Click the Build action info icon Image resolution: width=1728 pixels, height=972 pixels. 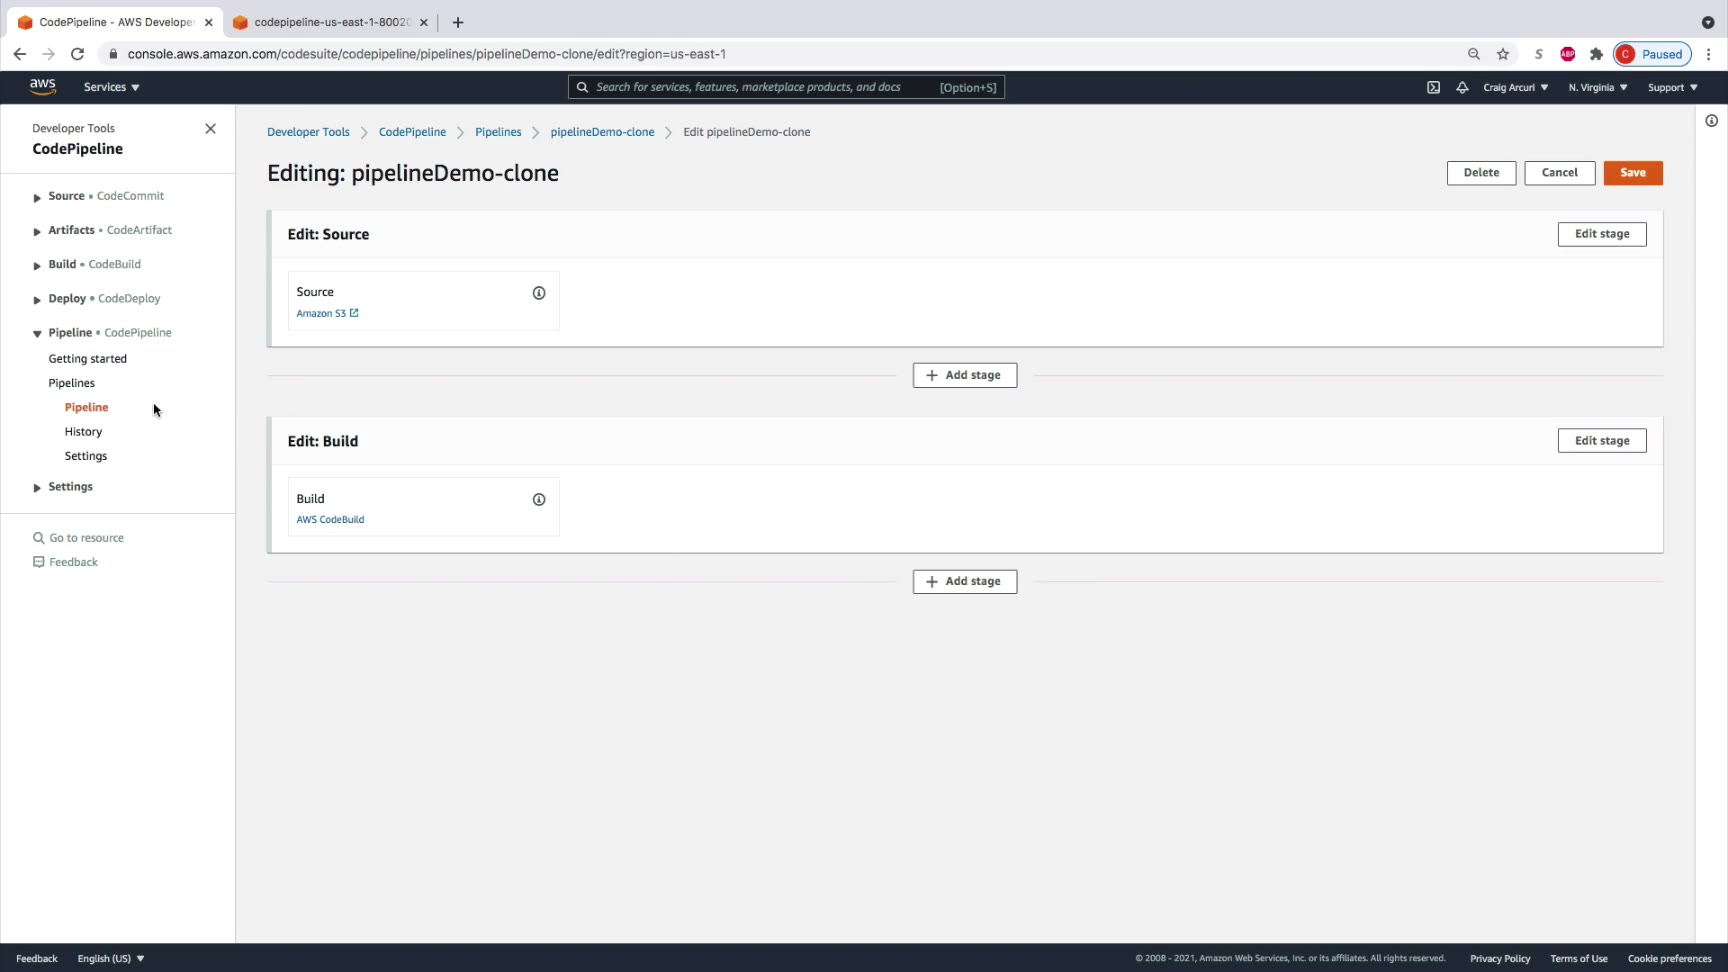click(539, 499)
